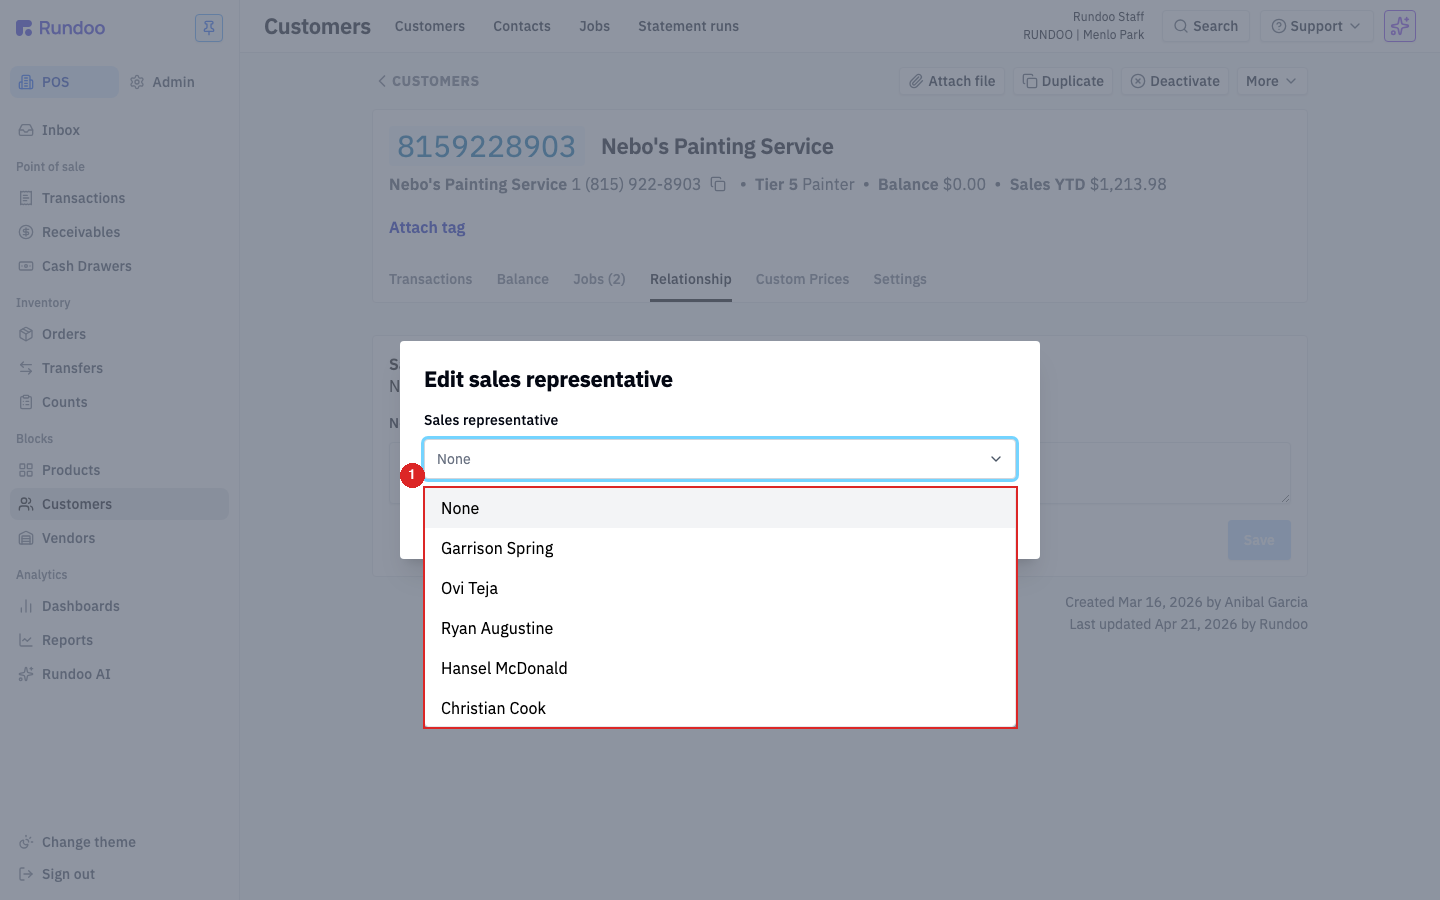This screenshot has height=900, width=1440.
Task: Expand the More actions dropdown
Action: tap(1272, 81)
